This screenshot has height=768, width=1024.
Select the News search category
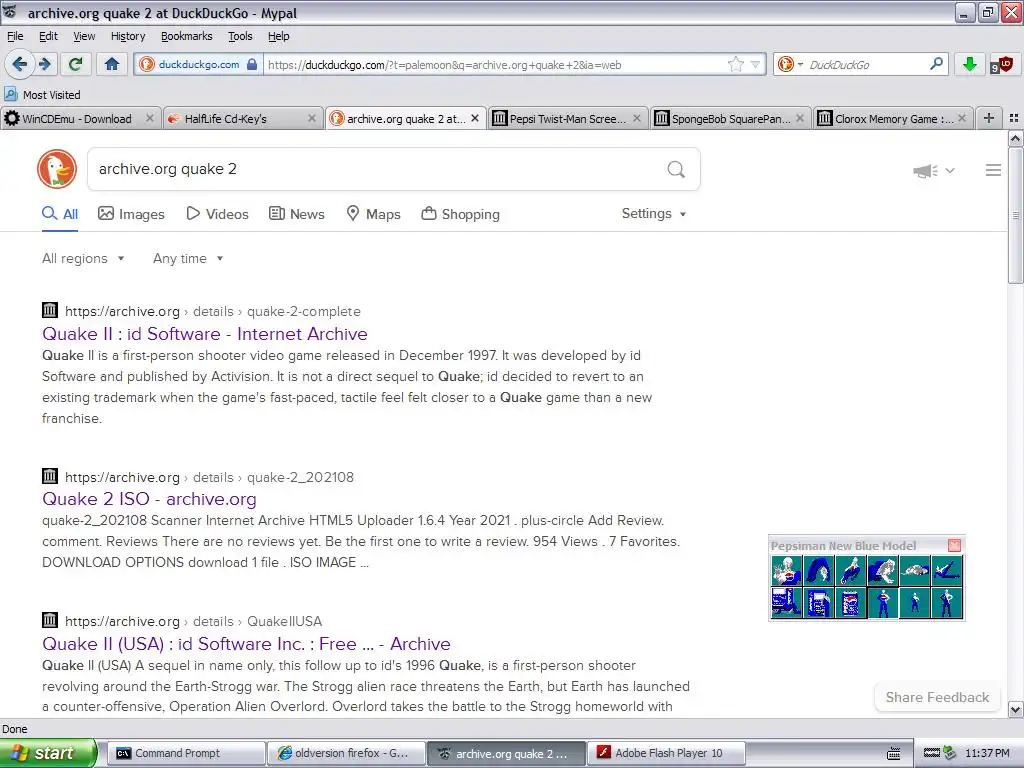pyautogui.click(x=297, y=214)
